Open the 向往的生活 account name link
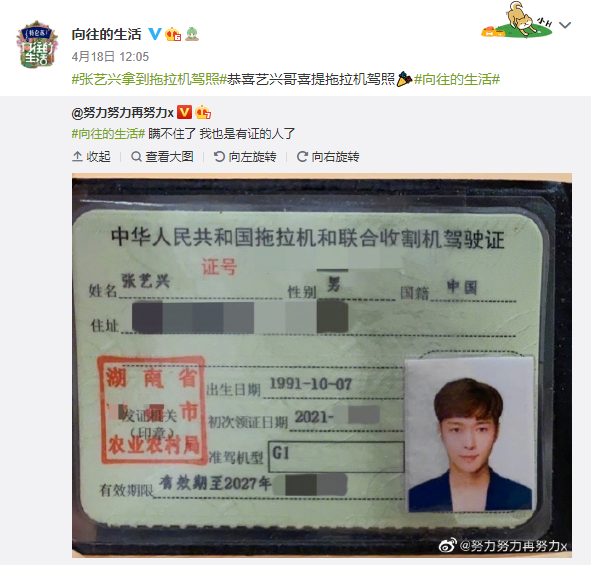Viewport: 591px width, 565px height. click(x=106, y=34)
